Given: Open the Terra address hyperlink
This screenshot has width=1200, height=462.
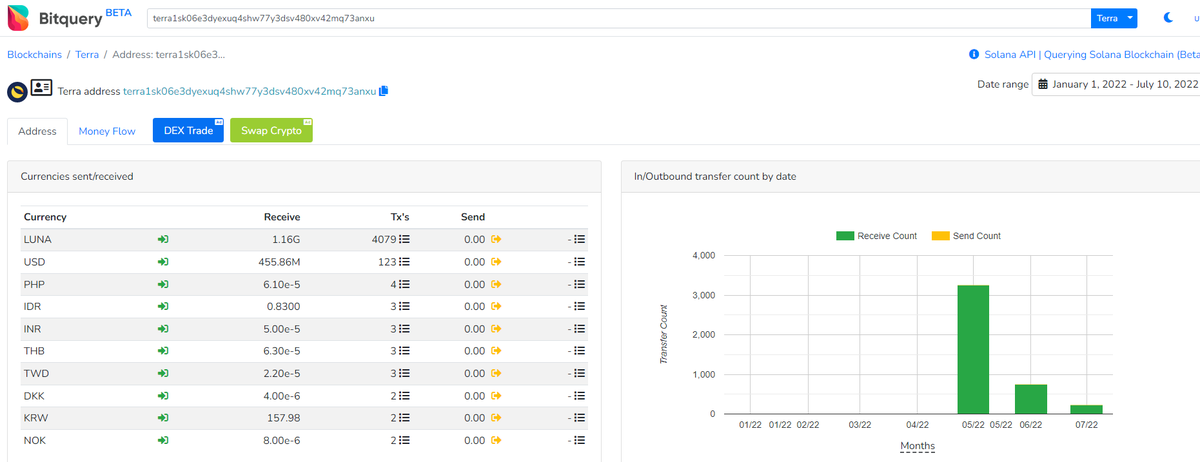Looking at the screenshot, I should [x=249, y=91].
